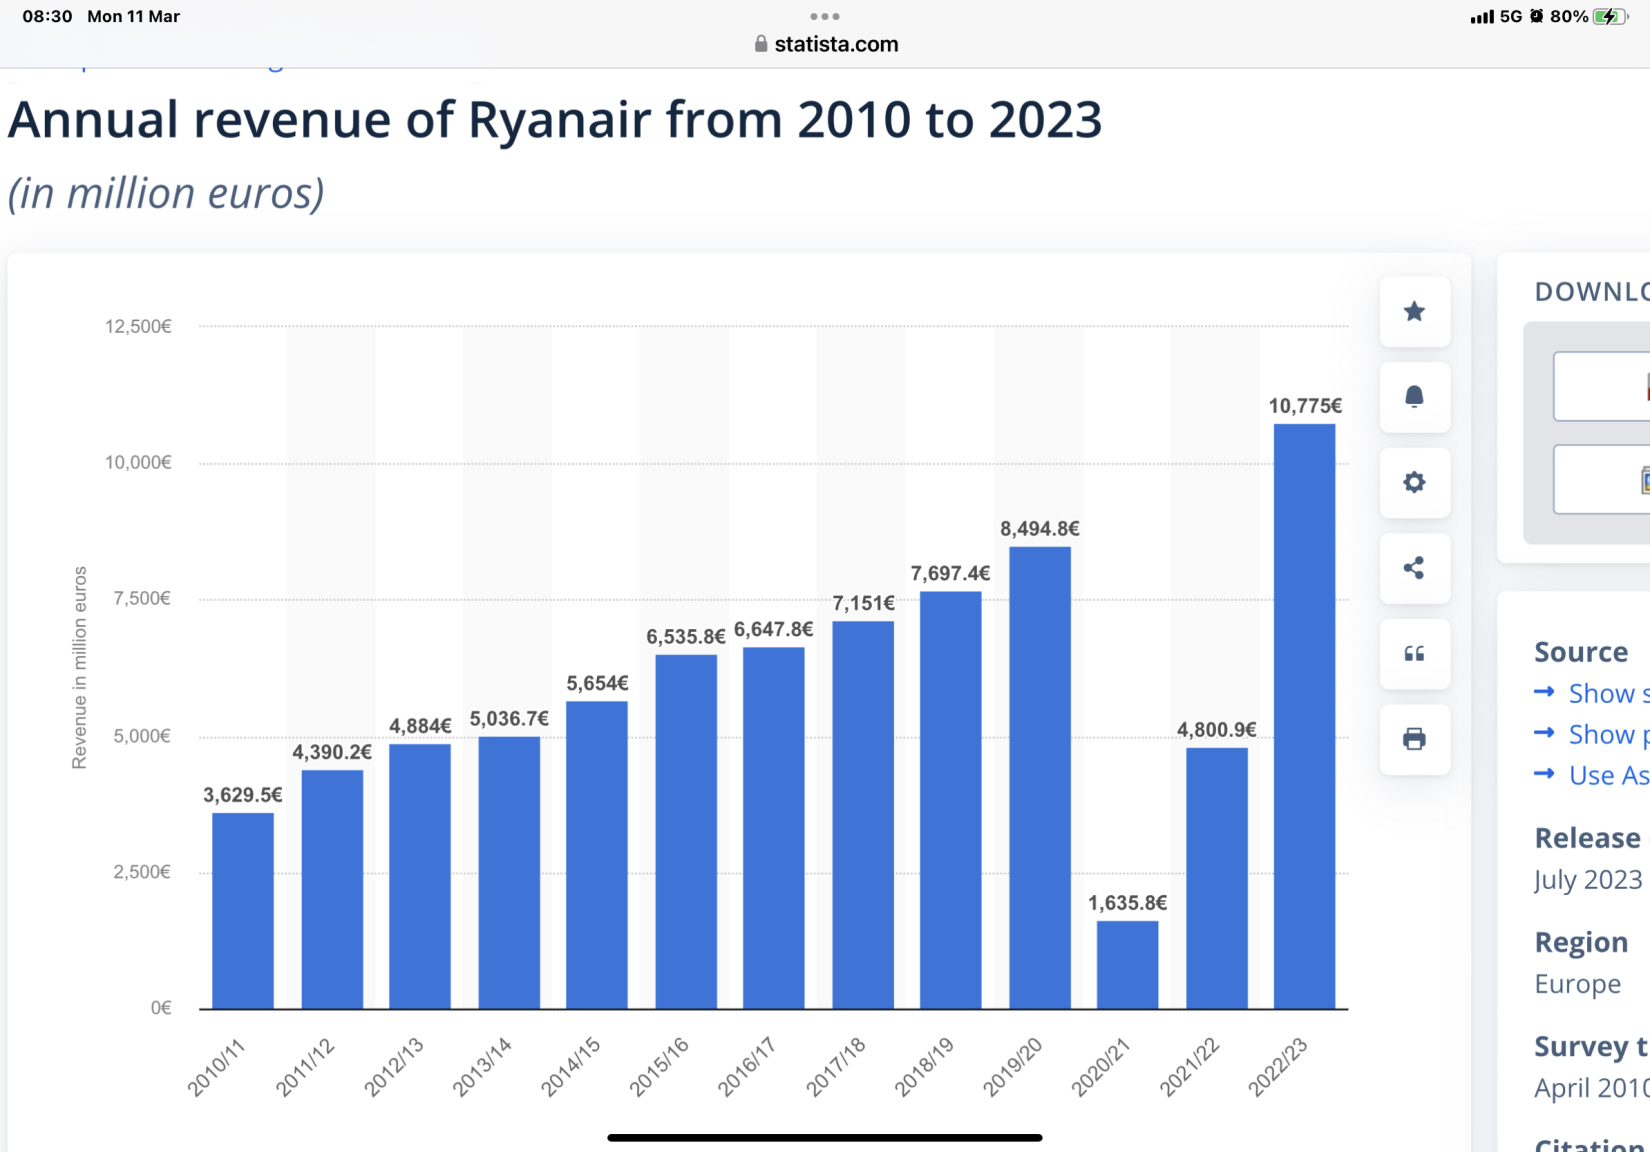The image size is (1650, 1152).
Task: Click the 2016/17 bar labeled 6,647.8€
Action: pyautogui.click(x=774, y=828)
